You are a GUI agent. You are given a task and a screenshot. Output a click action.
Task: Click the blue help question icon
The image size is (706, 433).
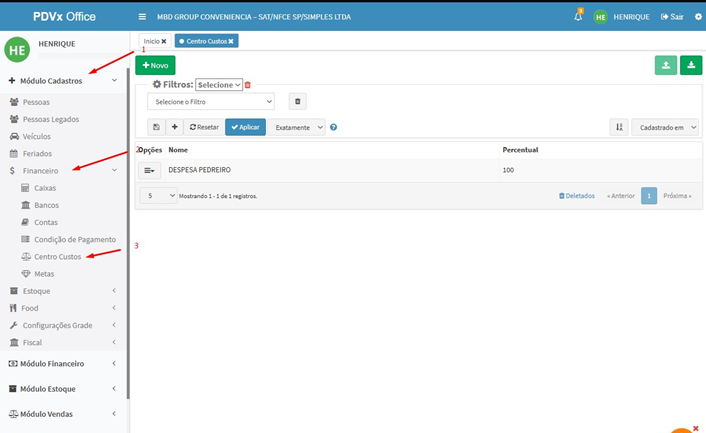point(333,127)
